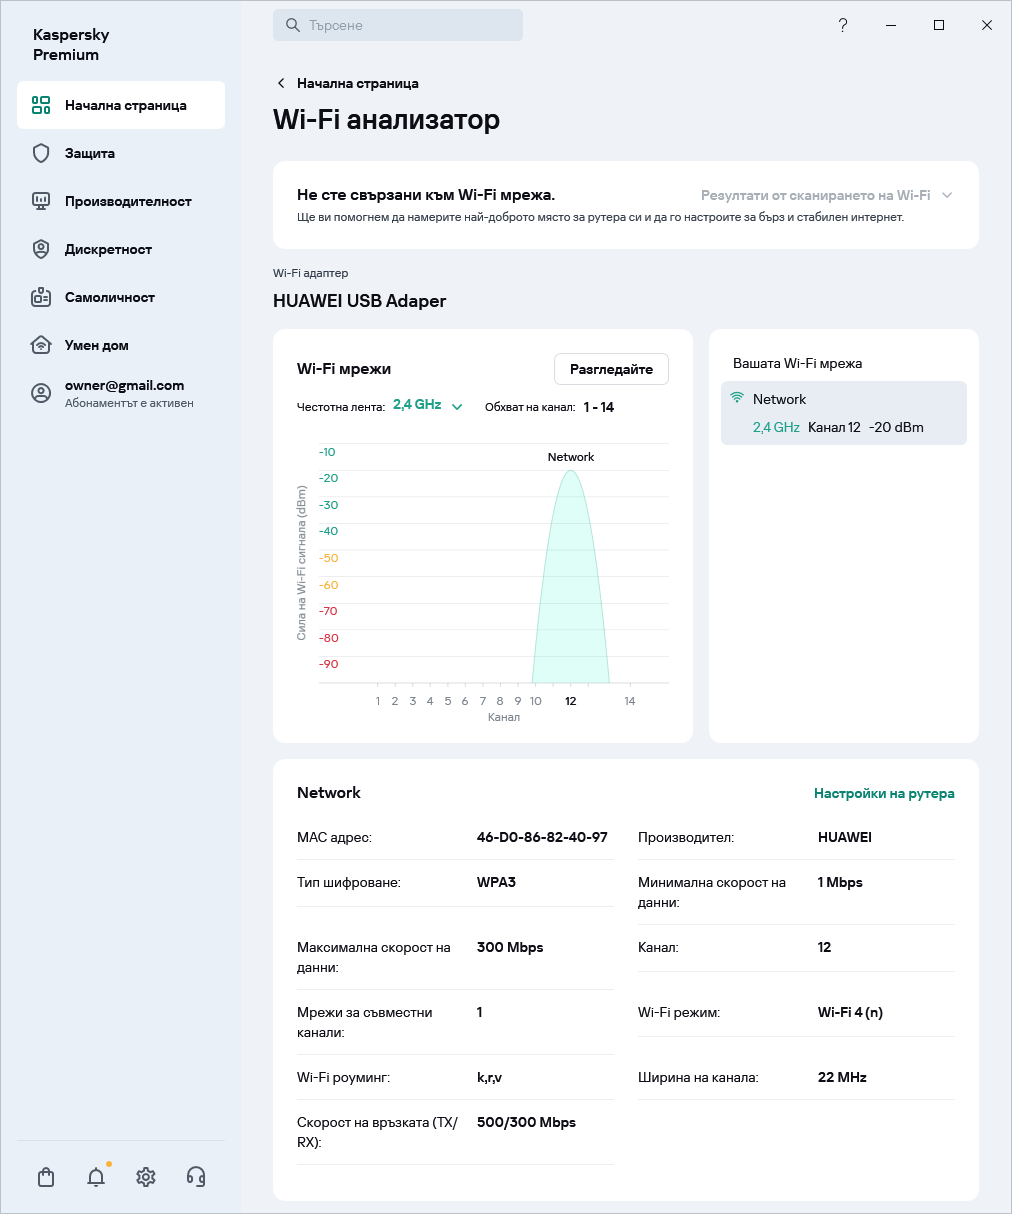Click the Умен дом house icon
This screenshot has width=1012, height=1214.
(41, 345)
